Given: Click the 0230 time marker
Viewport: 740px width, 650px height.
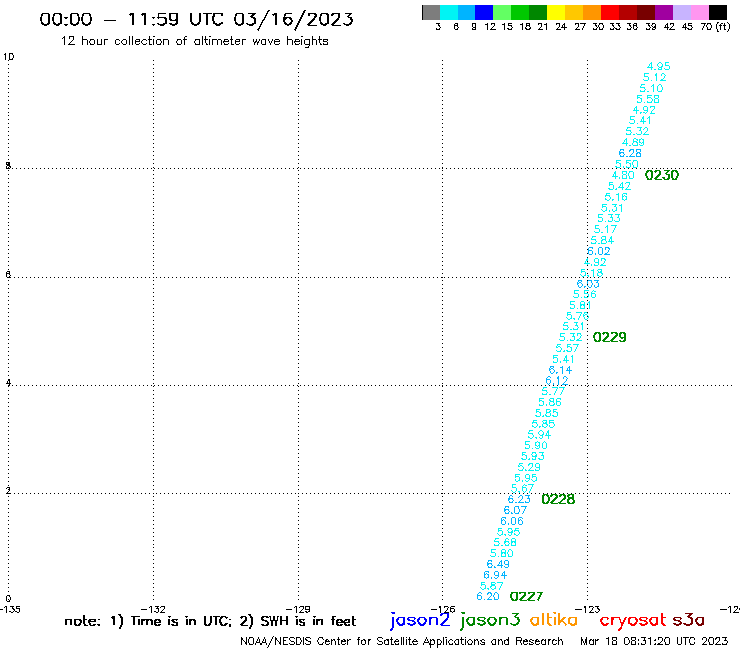Looking at the screenshot, I should click(662, 175).
